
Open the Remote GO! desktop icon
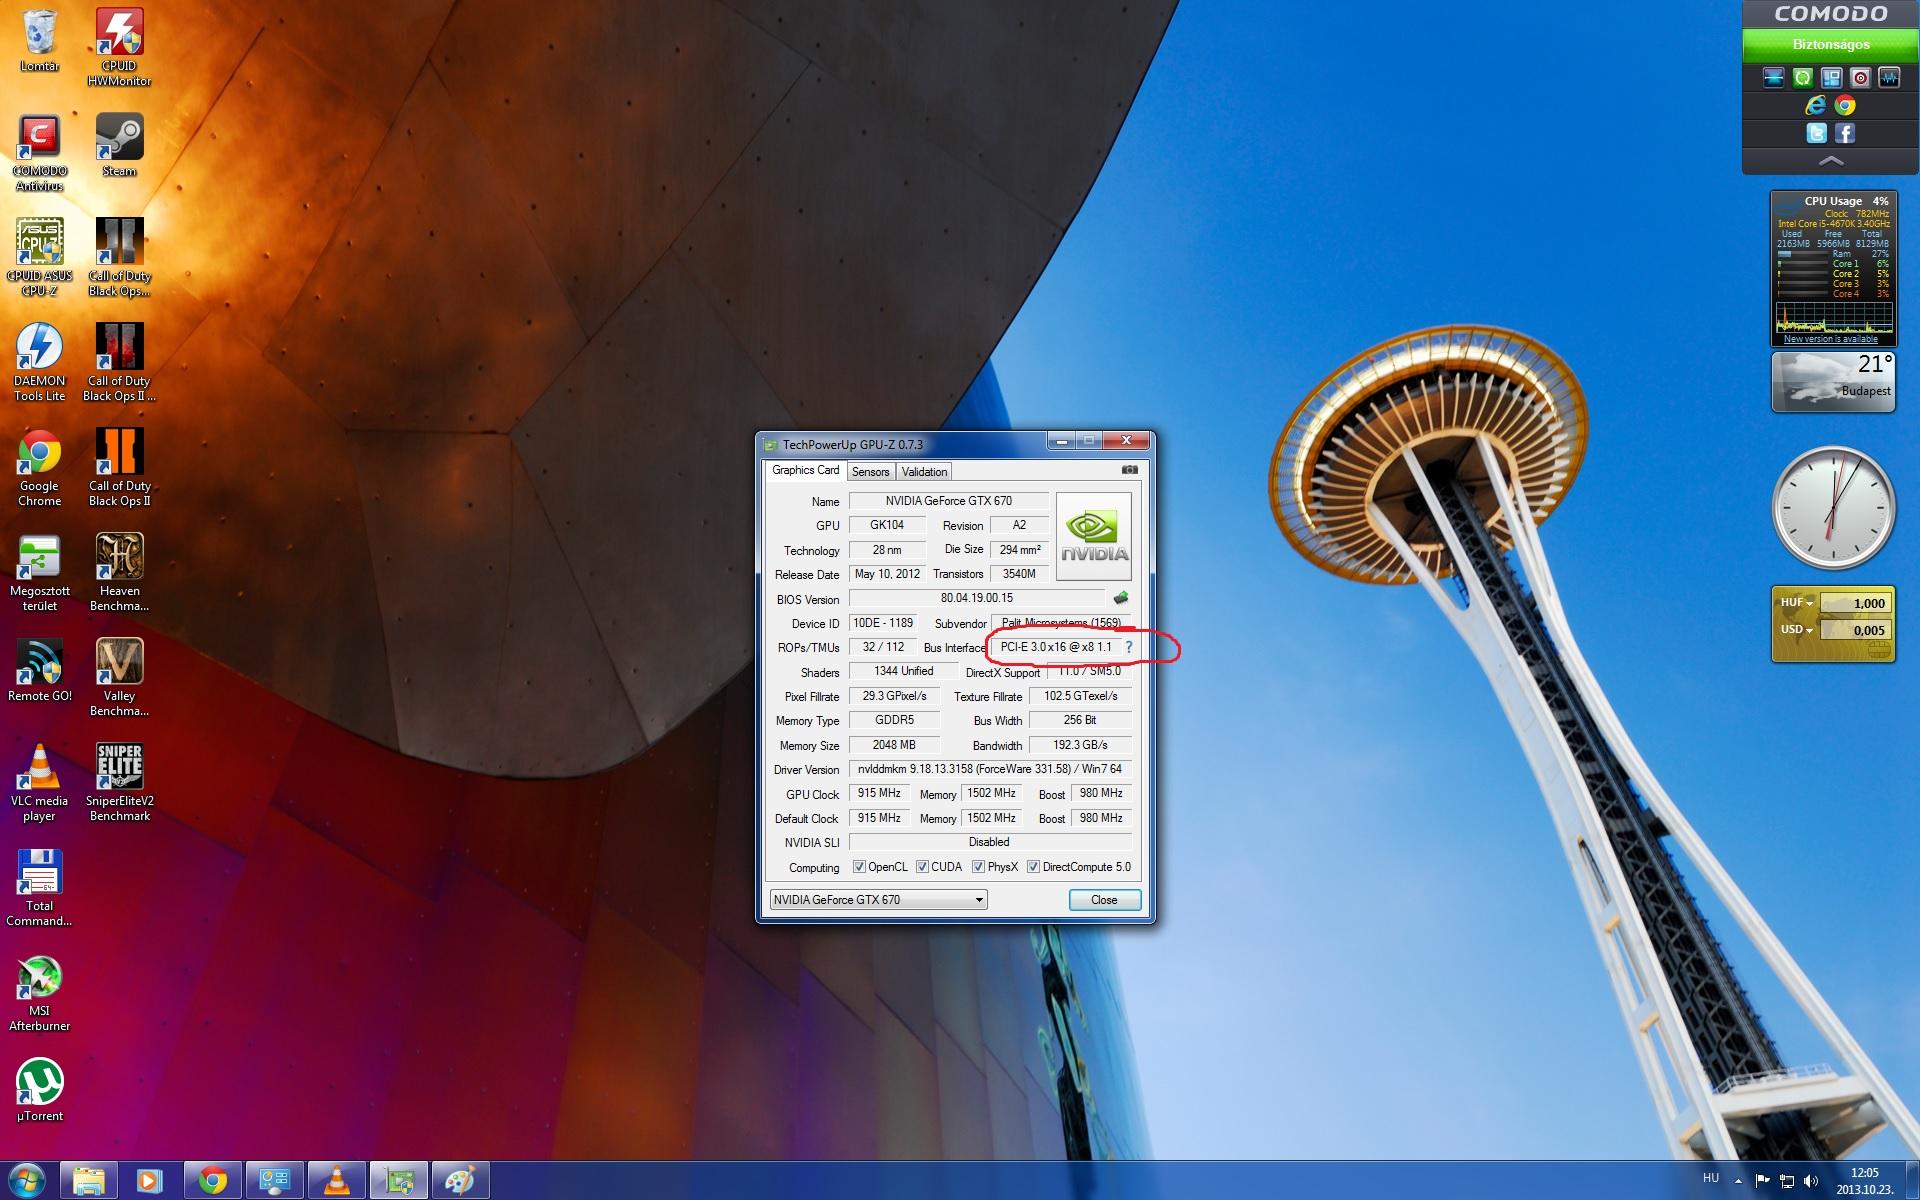(x=40, y=670)
